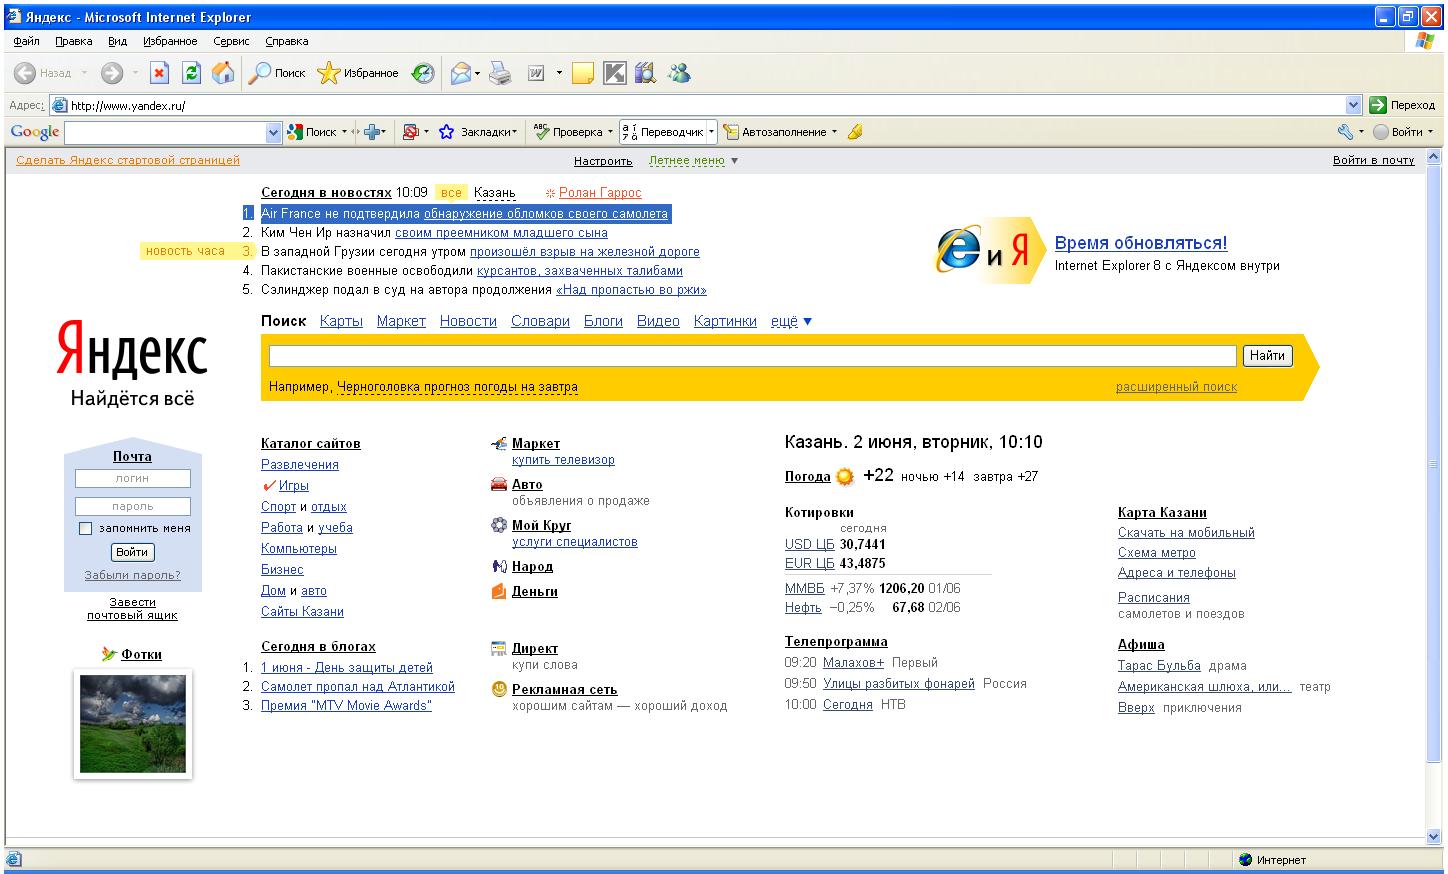
Task: Check the 'запомнить меня' checkbox
Action: (x=85, y=528)
